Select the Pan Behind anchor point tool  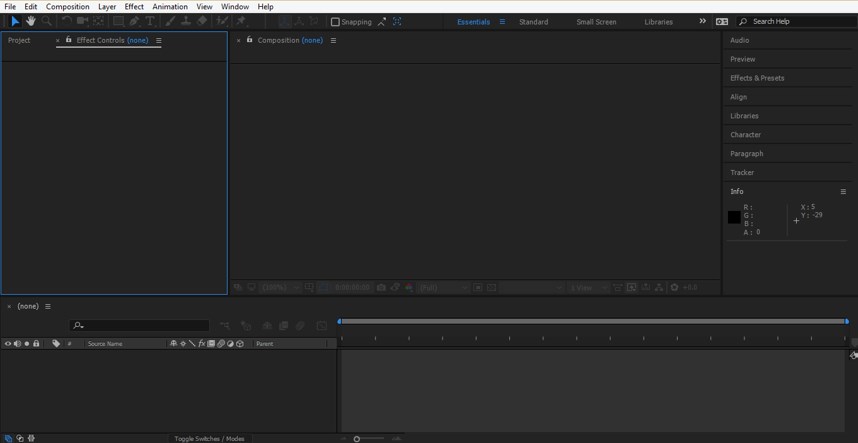pyautogui.click(x=98, y=21)
